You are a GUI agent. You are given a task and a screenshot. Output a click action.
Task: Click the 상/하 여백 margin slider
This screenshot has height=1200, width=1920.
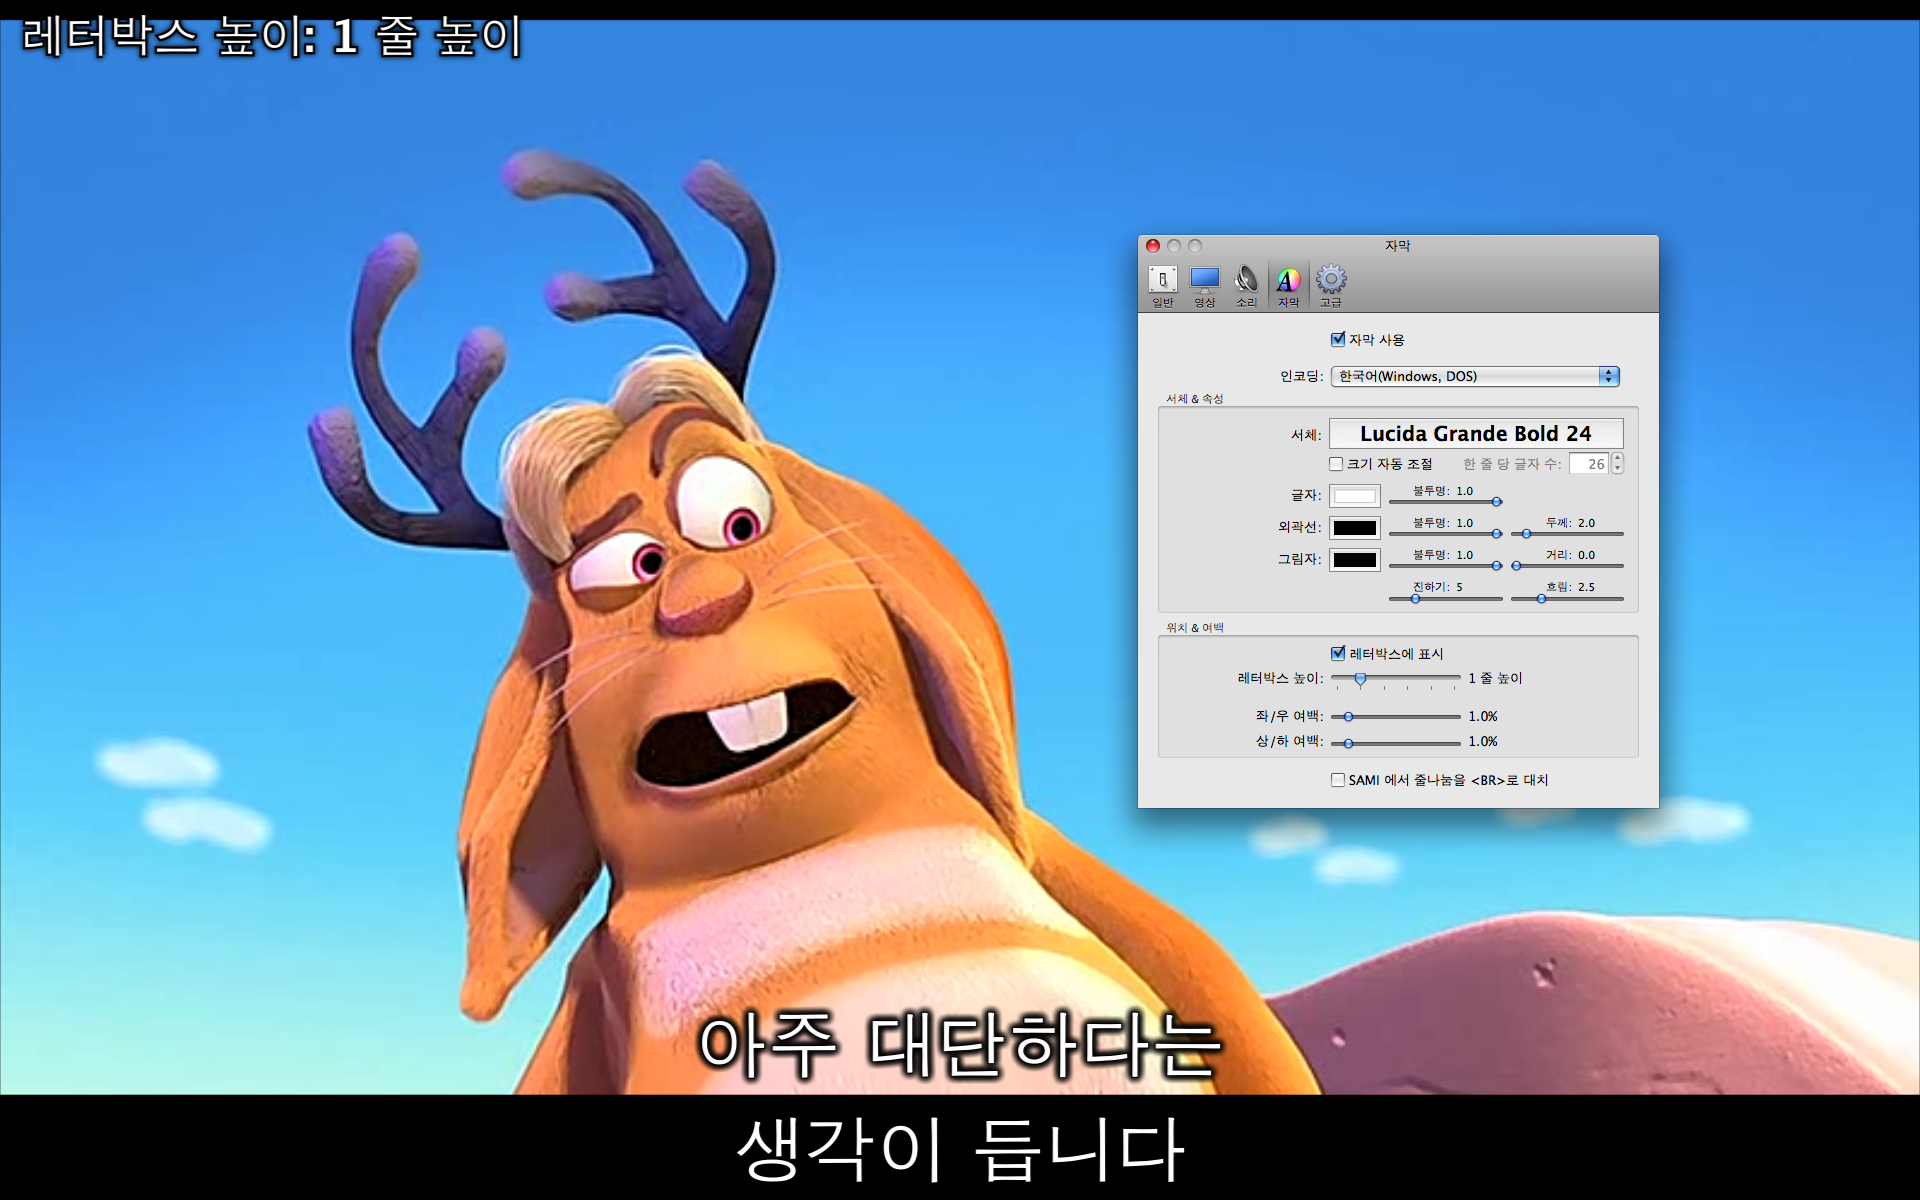click(1396, 743)
